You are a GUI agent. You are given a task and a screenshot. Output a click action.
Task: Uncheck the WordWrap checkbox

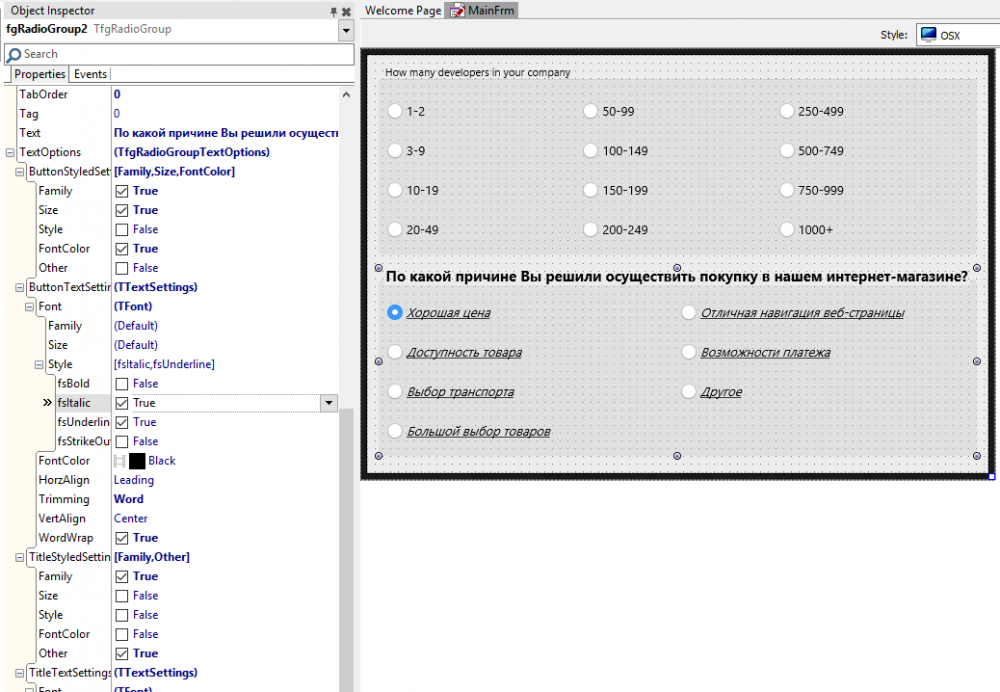coord(122,538)
